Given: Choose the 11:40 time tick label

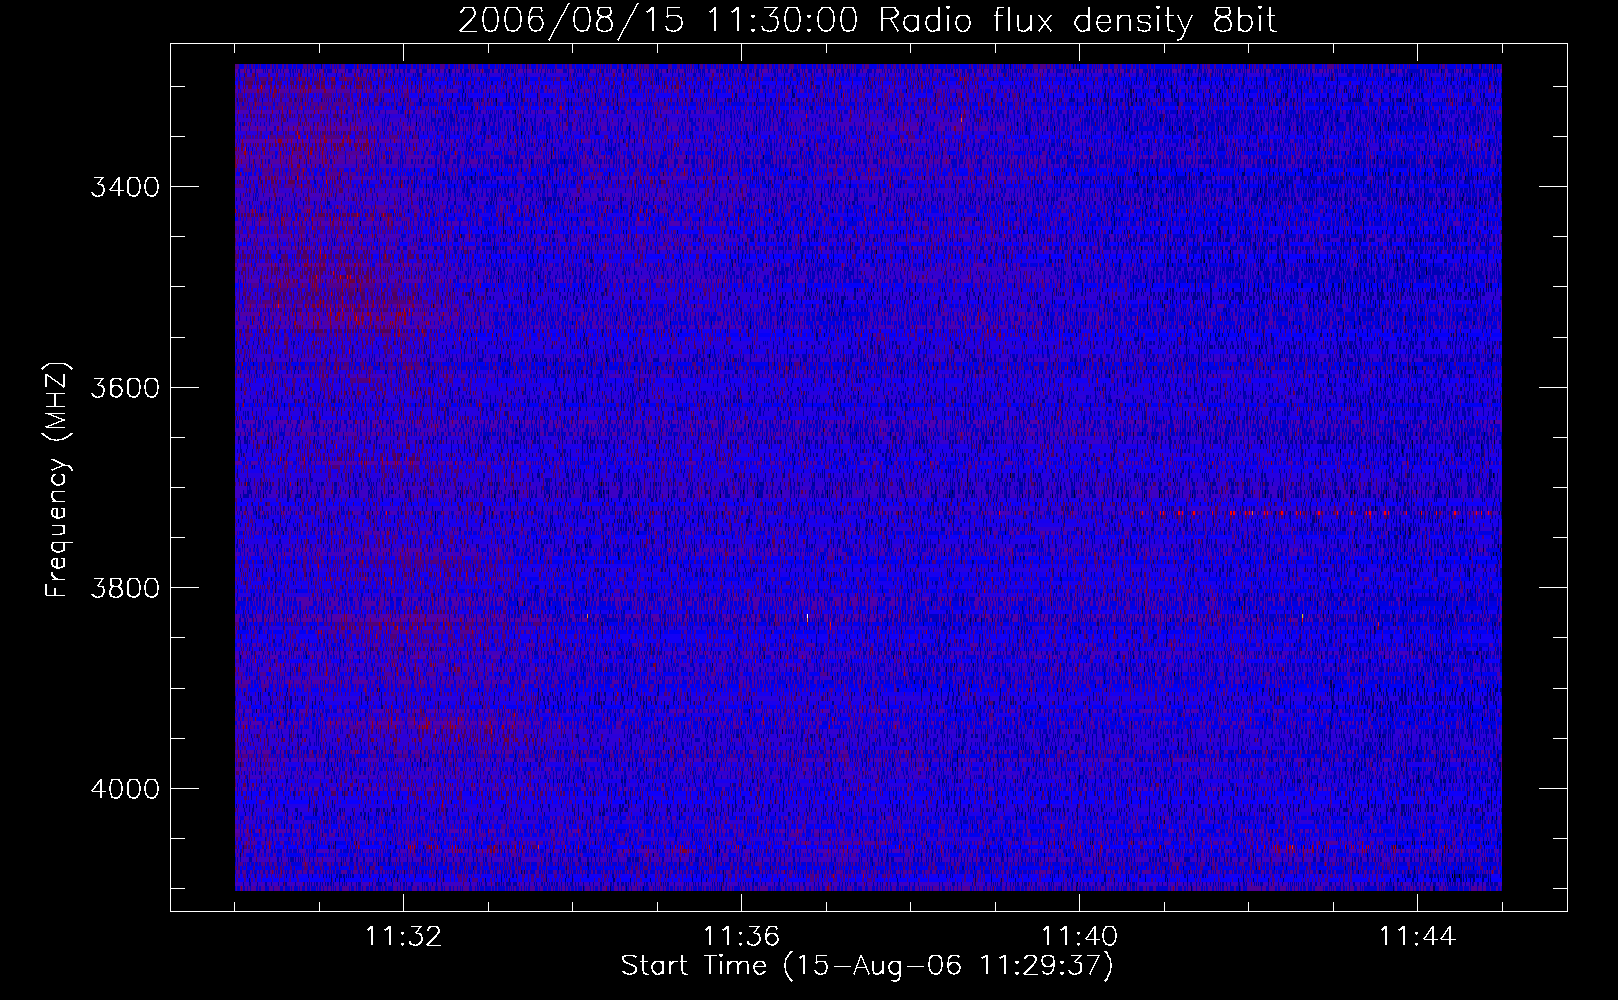Looking at the screenshot, I should click(1079, 936).
